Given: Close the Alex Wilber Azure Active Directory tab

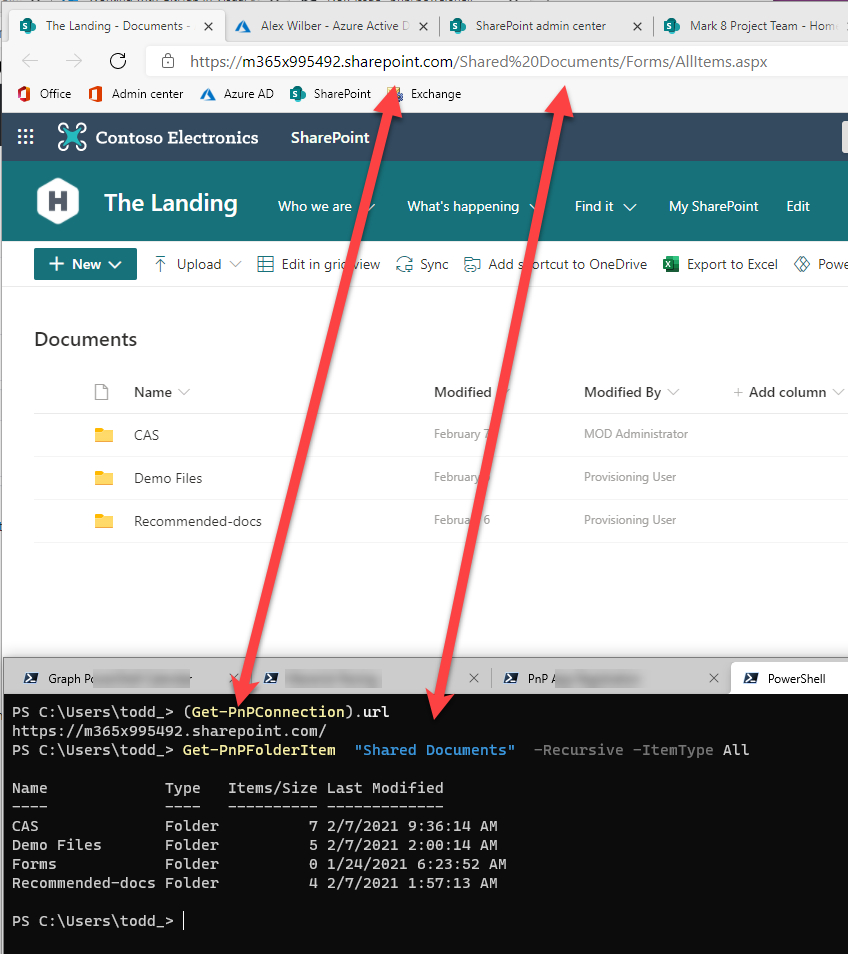Looking at the screenshot, I should pos(423,26).
